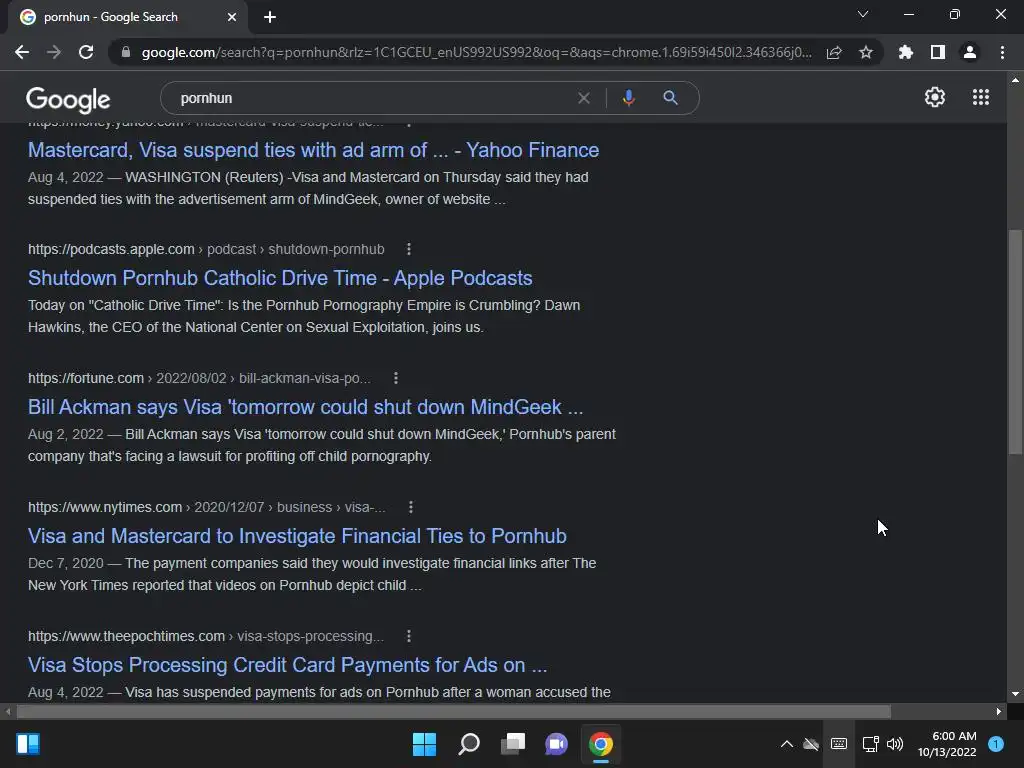Viewport: 1024px width, 768px height.
Task: Open Widgets panel on taskbar
Action: point(28,744)
